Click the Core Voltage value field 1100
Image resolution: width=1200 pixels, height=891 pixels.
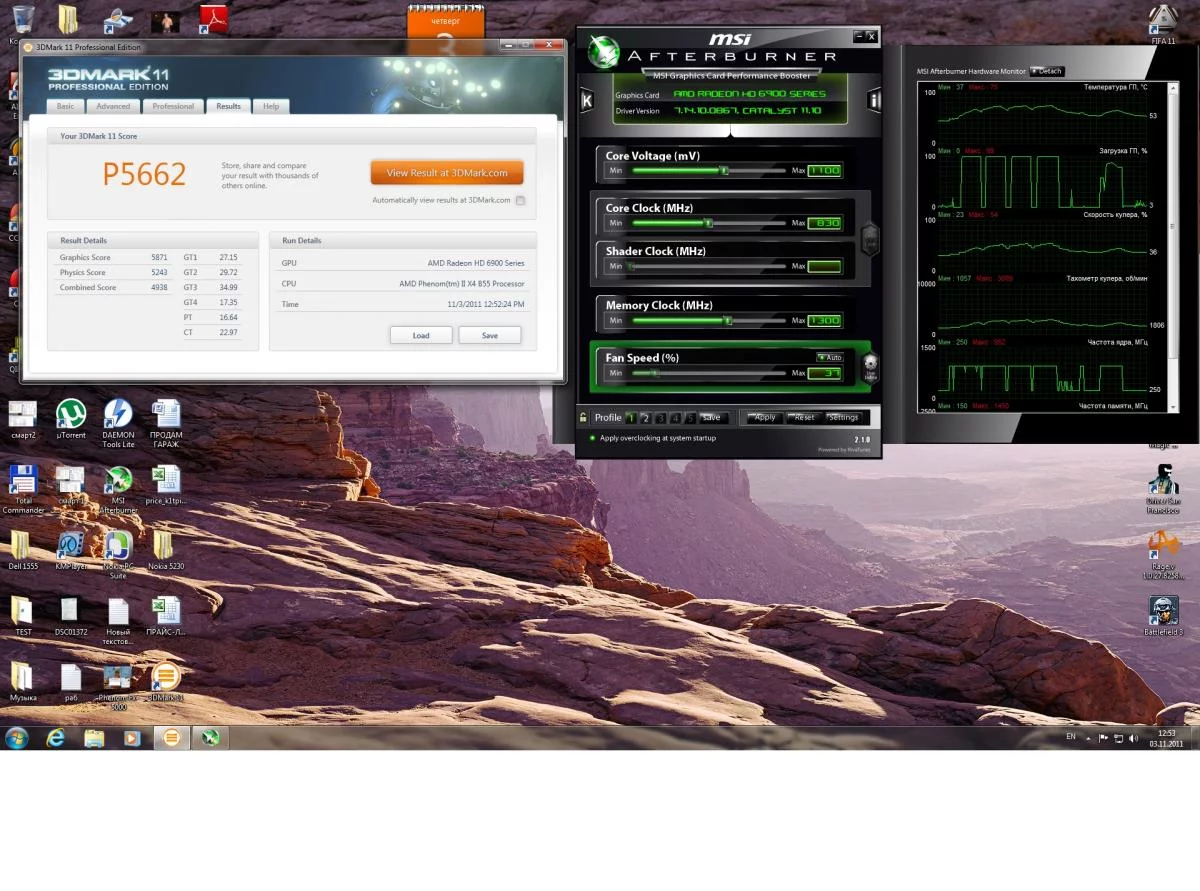point(825,171)
